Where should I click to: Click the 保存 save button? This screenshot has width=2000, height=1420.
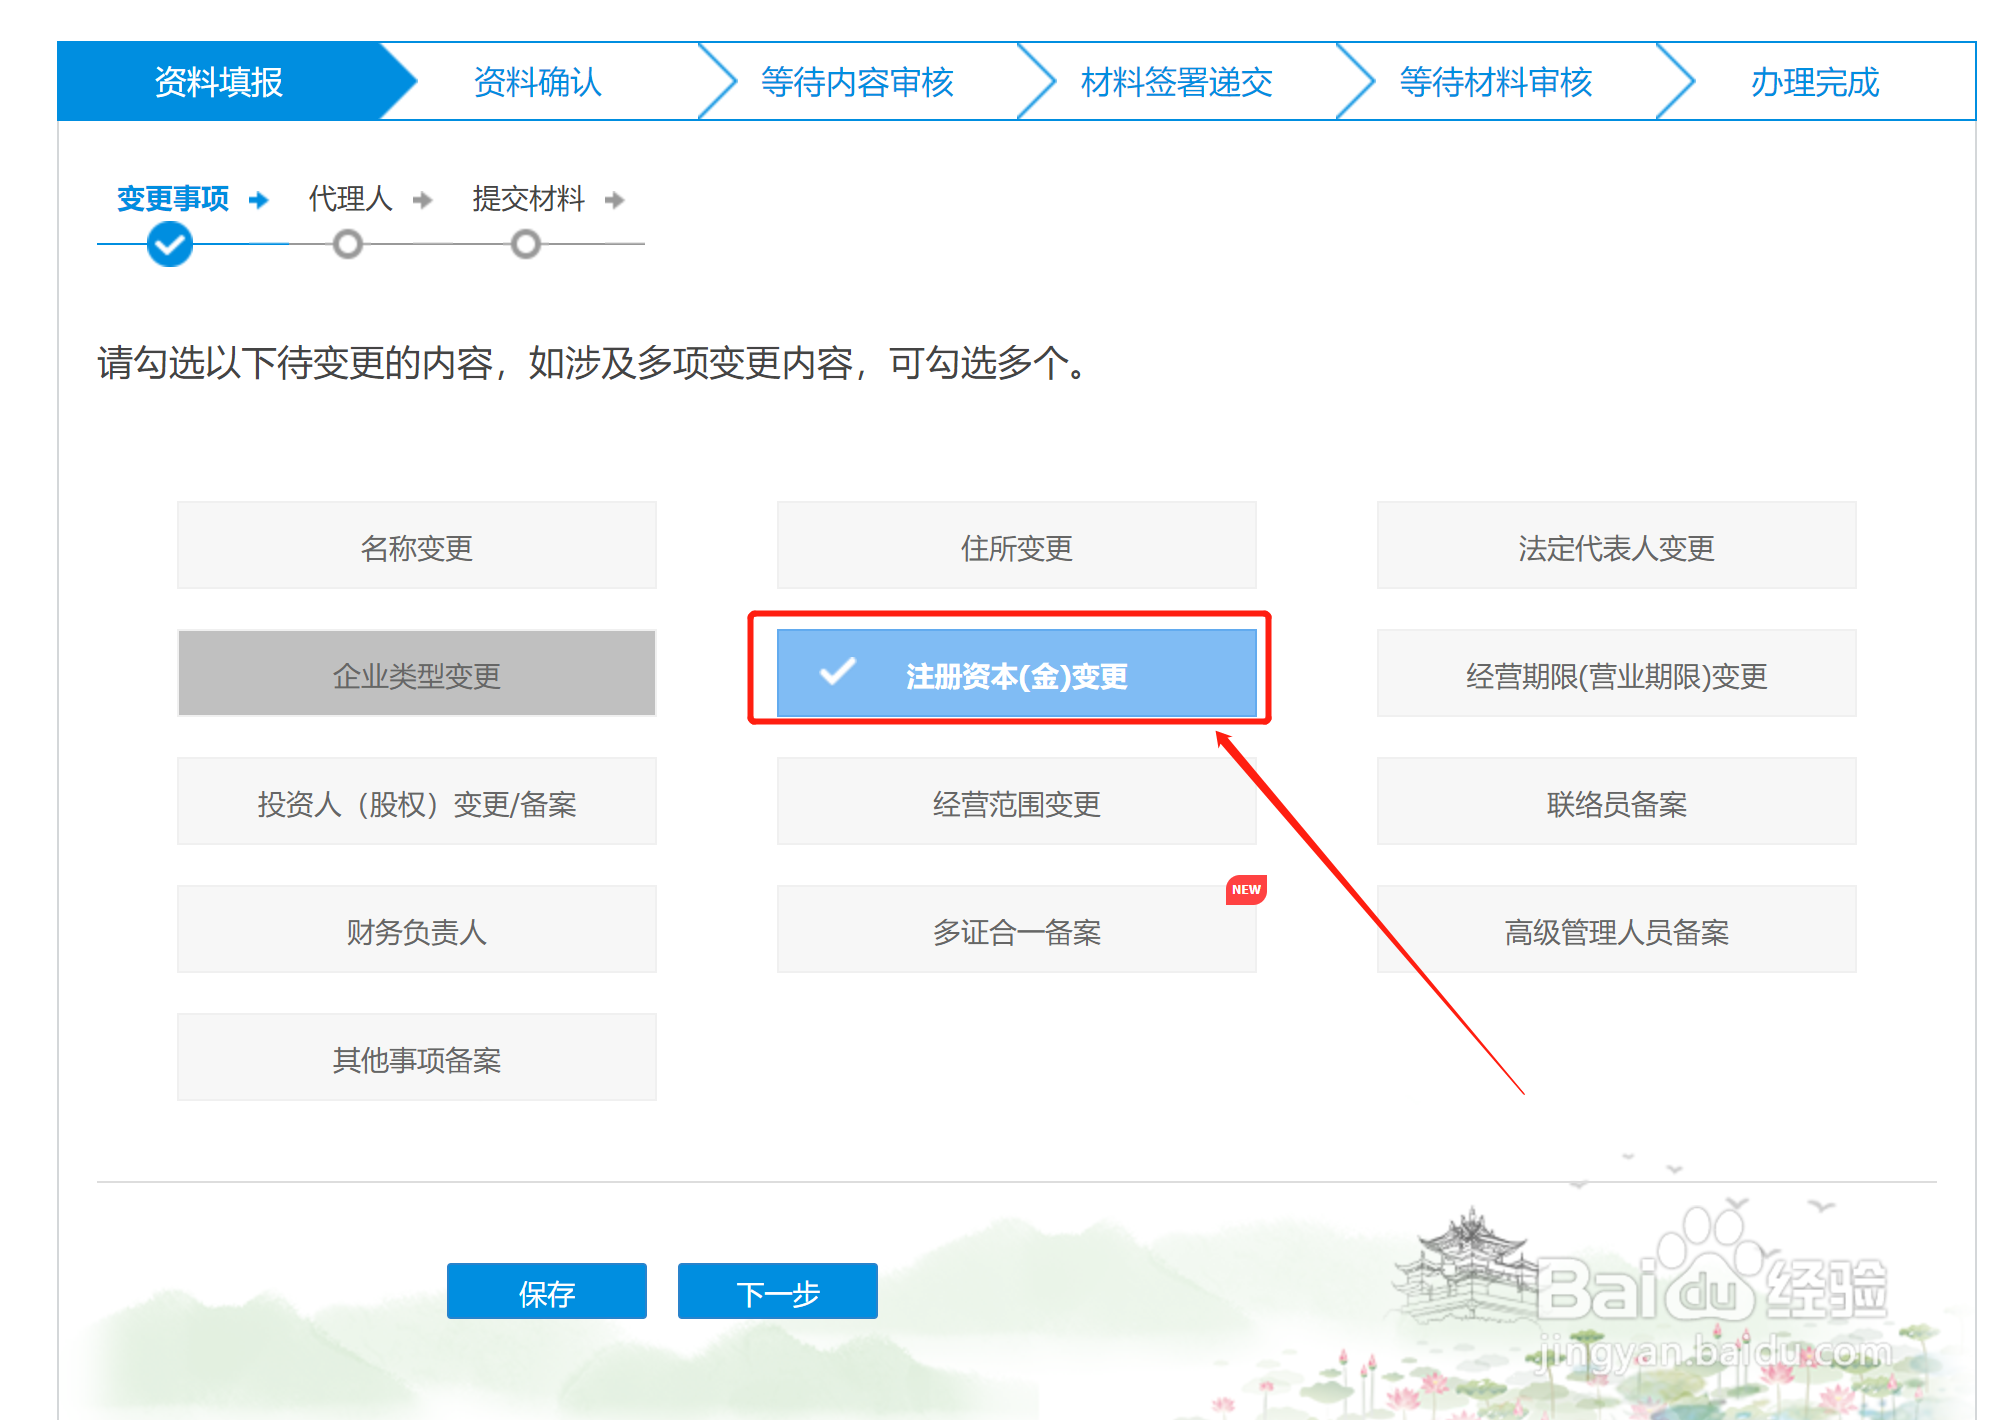tap(546, 1291)
